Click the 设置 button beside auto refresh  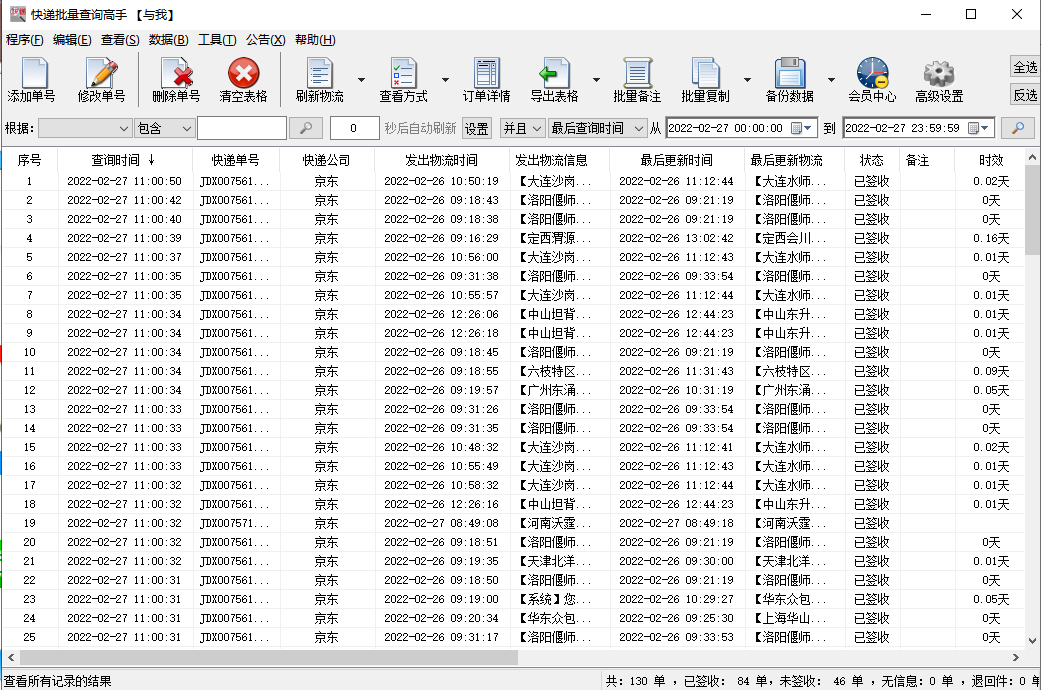[477, 128]
